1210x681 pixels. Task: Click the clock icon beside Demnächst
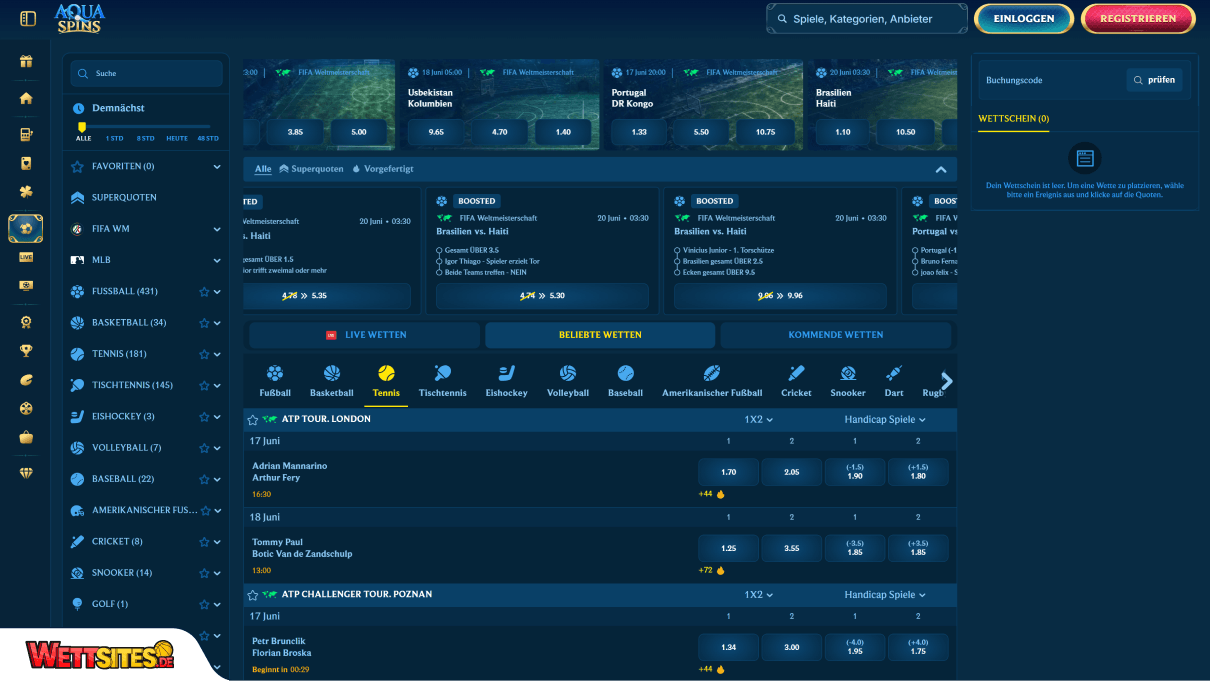tap(78, 108)
